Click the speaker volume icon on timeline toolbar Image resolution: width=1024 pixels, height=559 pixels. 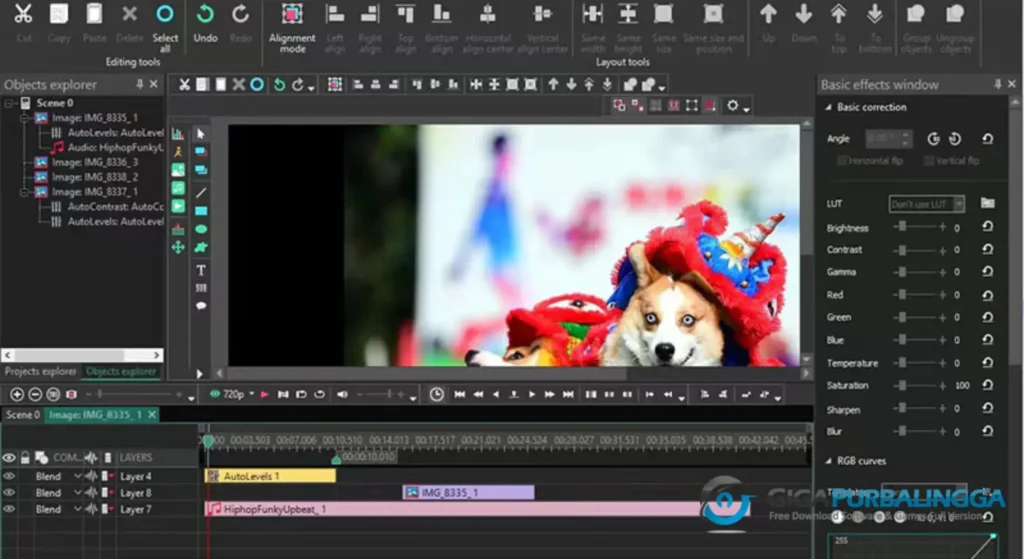coord(342,394)
